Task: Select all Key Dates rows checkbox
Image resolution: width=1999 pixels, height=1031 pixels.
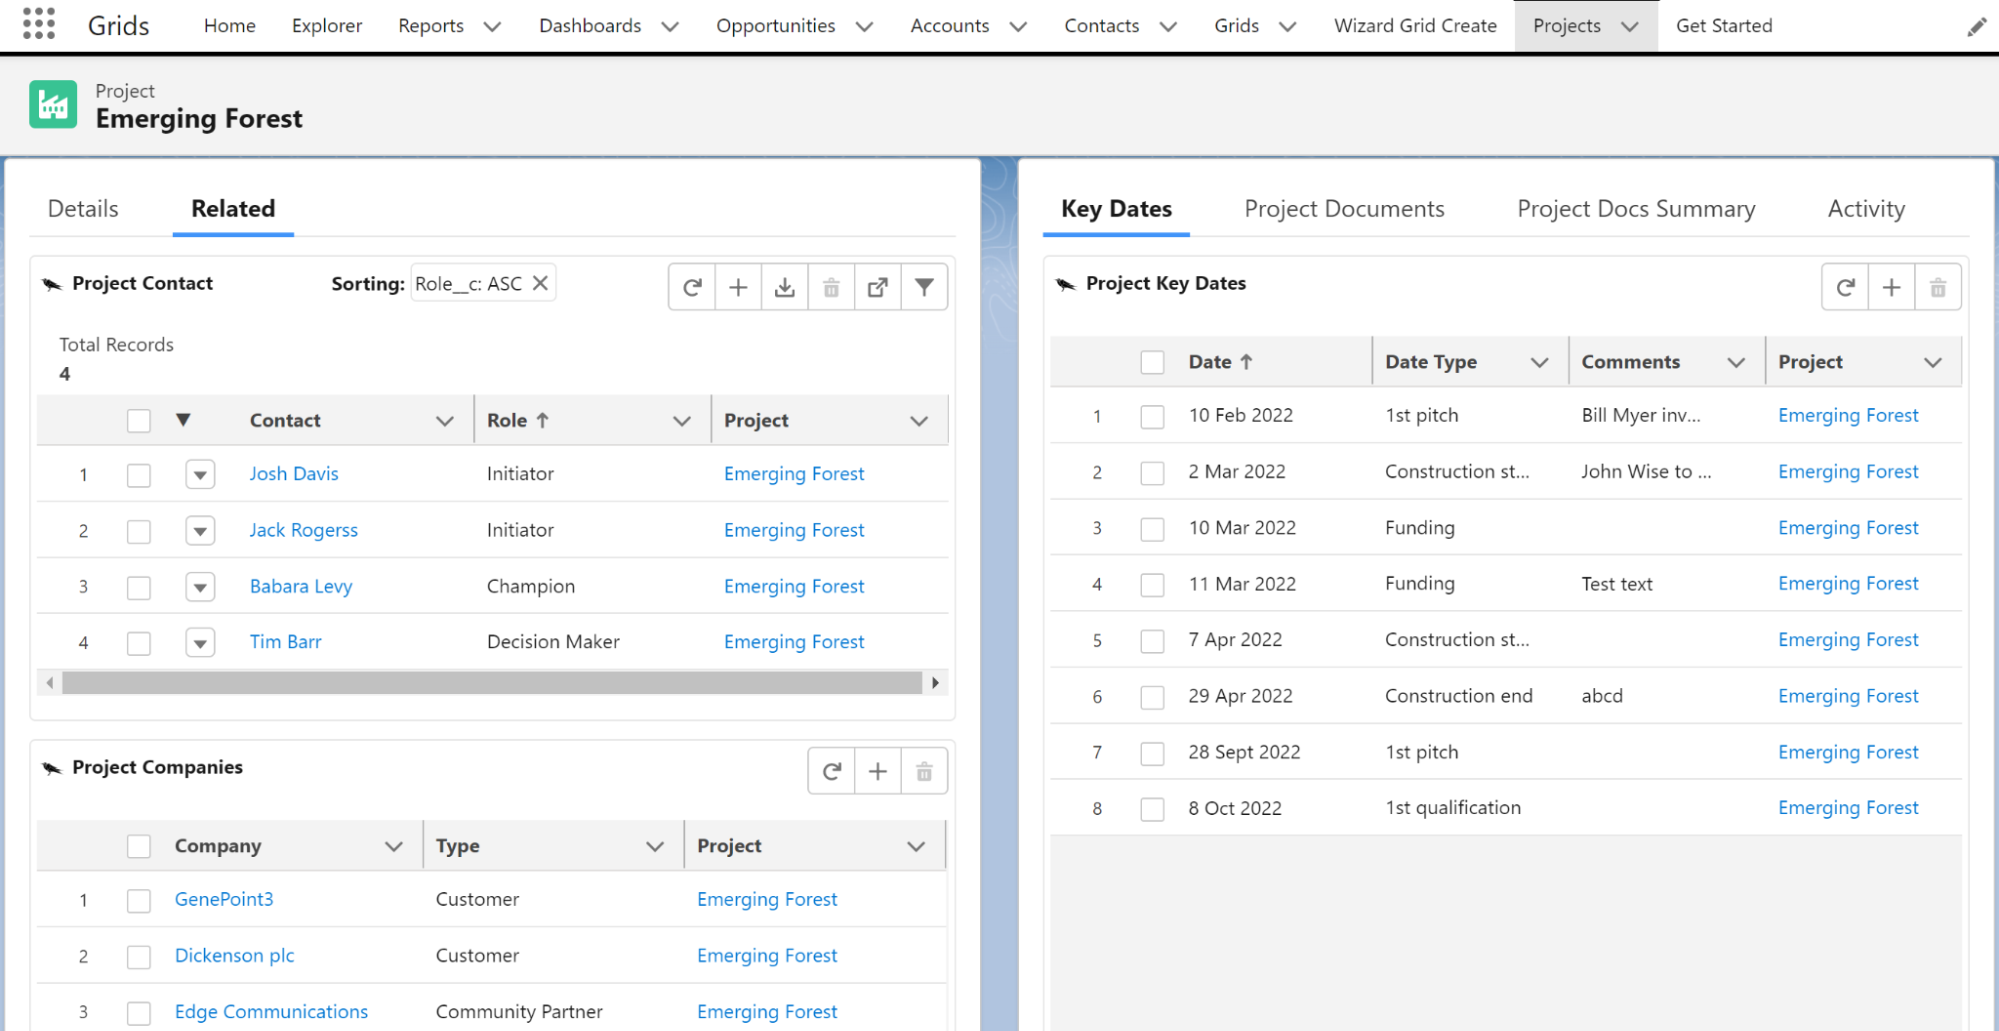Action: (1153, 362)
